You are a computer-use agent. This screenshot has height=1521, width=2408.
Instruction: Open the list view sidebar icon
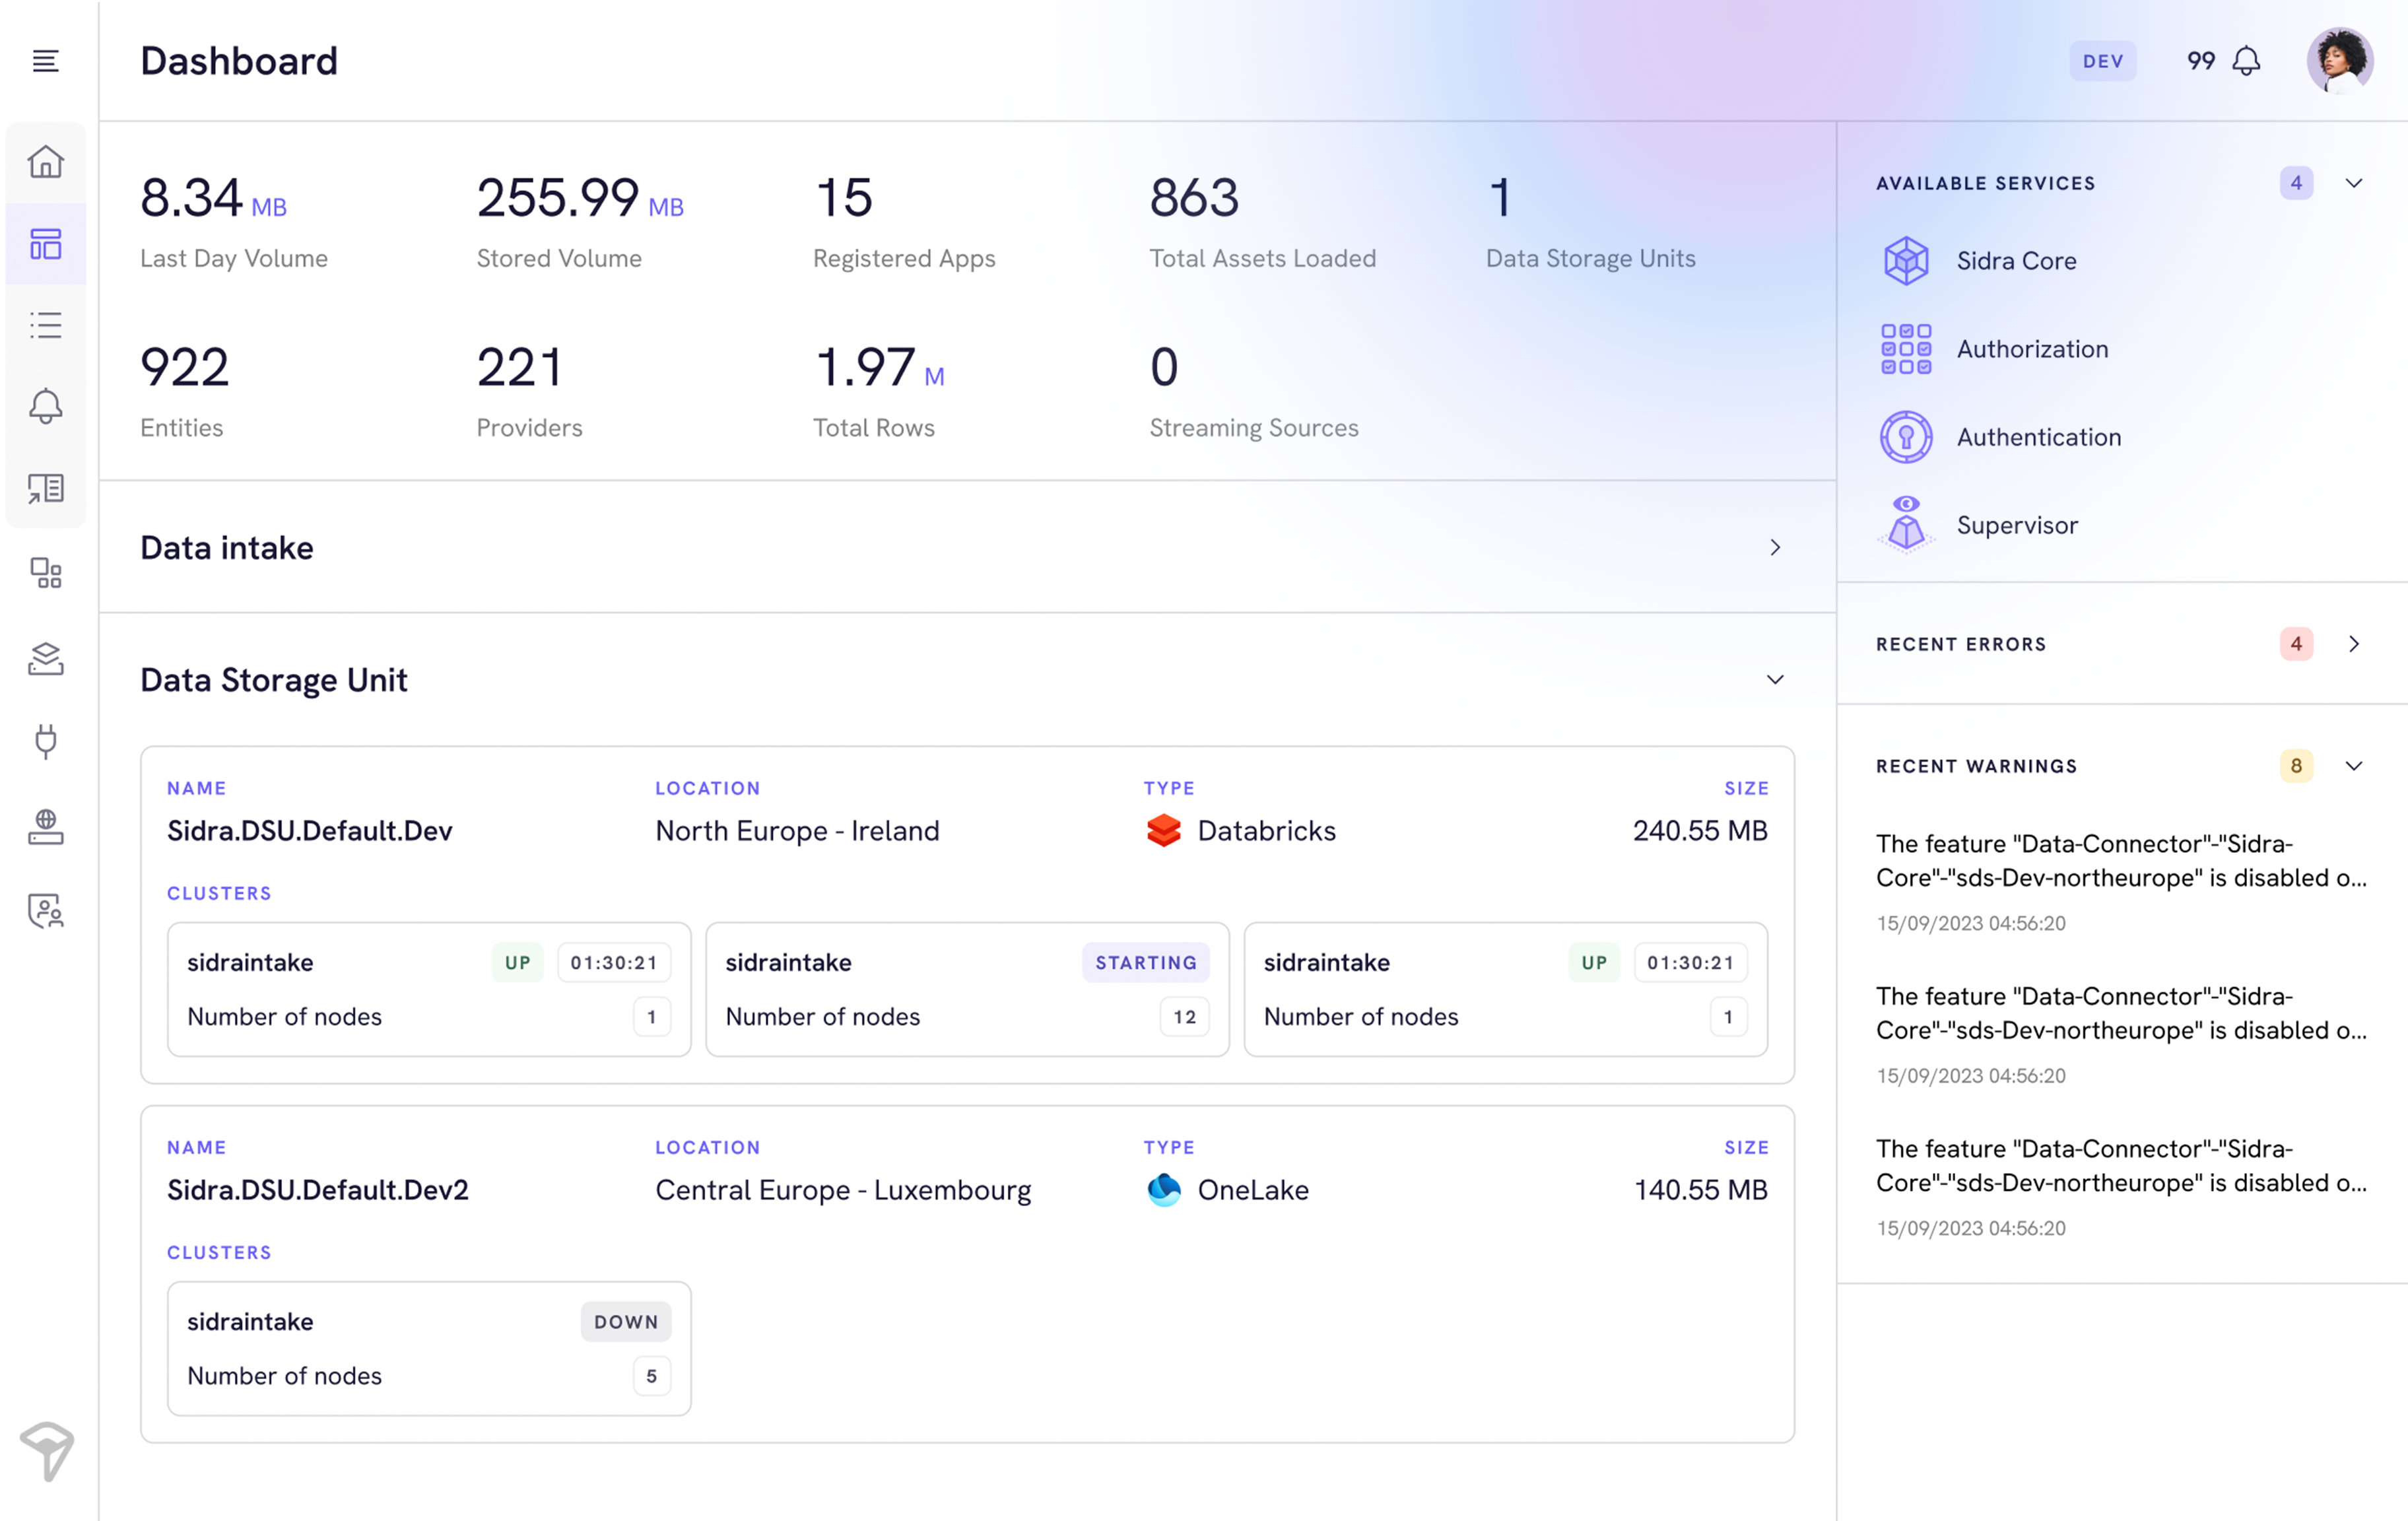coord(46,325)
